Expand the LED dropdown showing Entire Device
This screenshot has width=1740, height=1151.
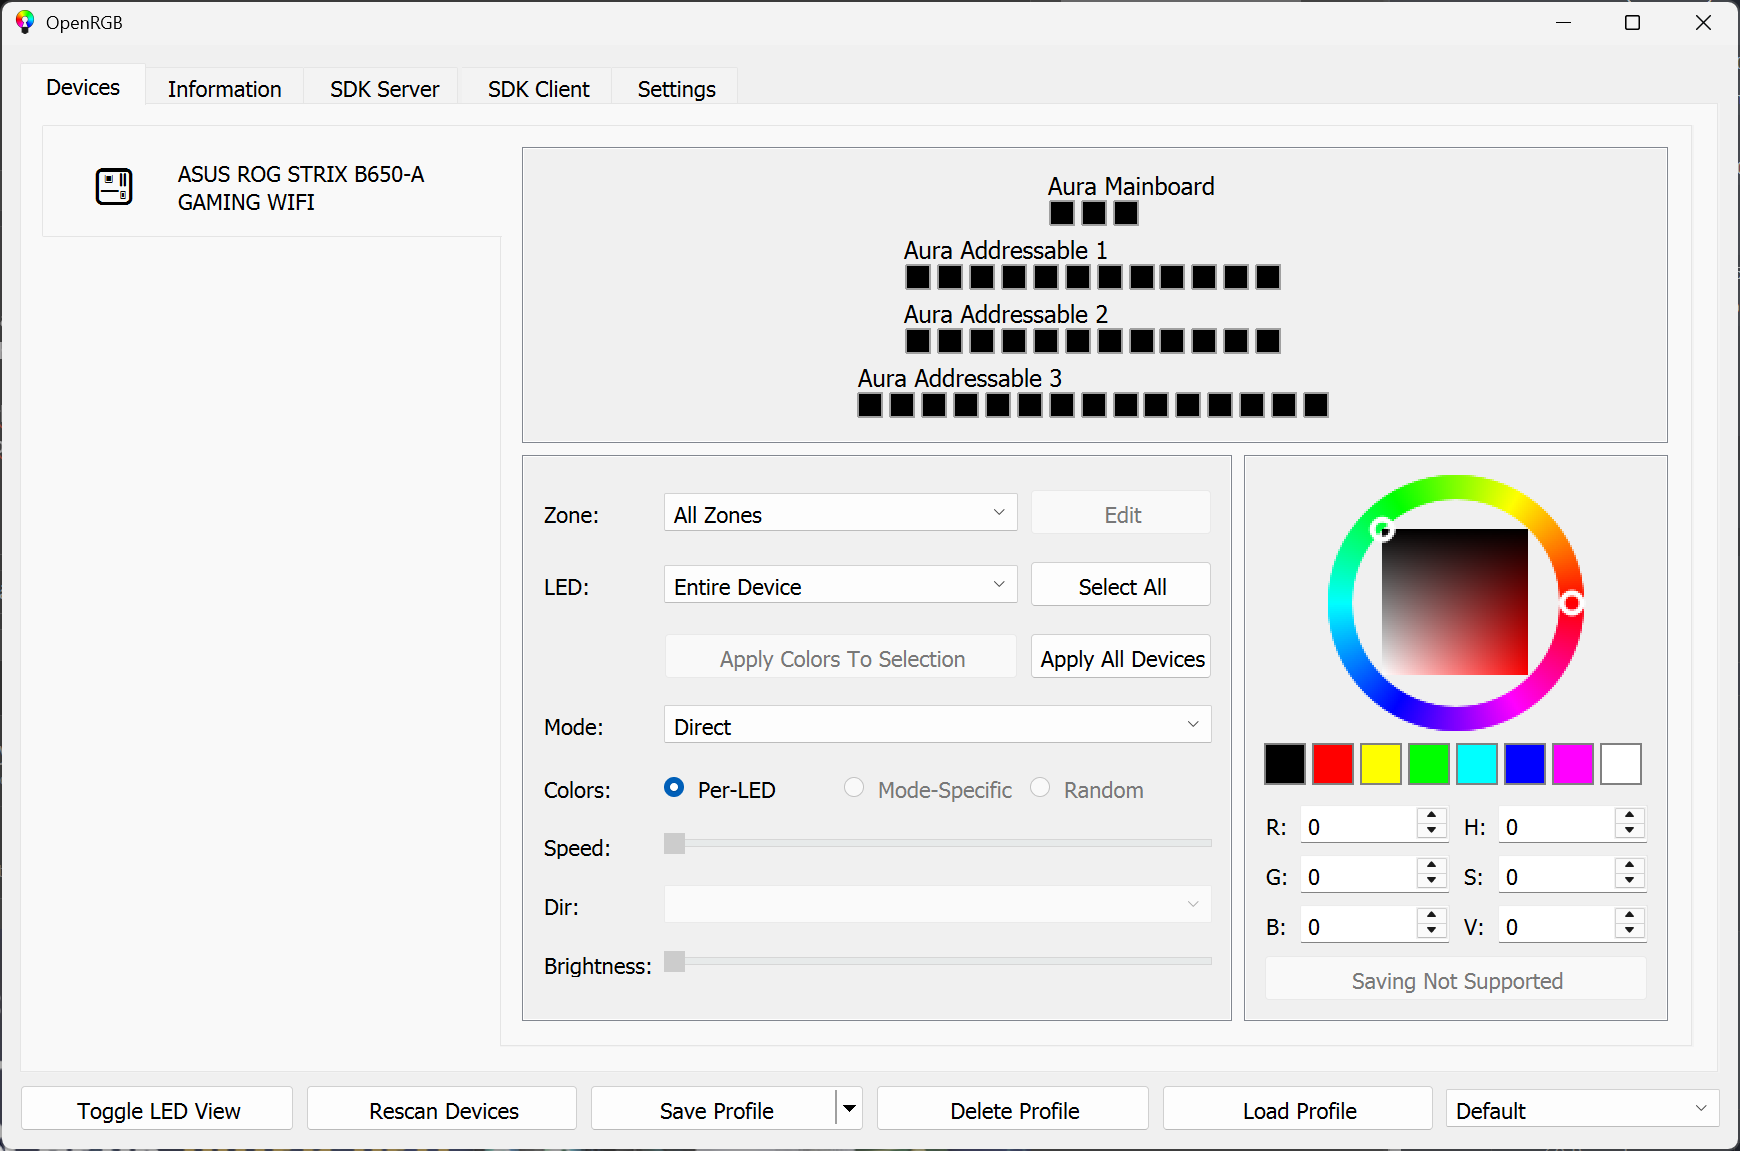(x=840, y=585)
